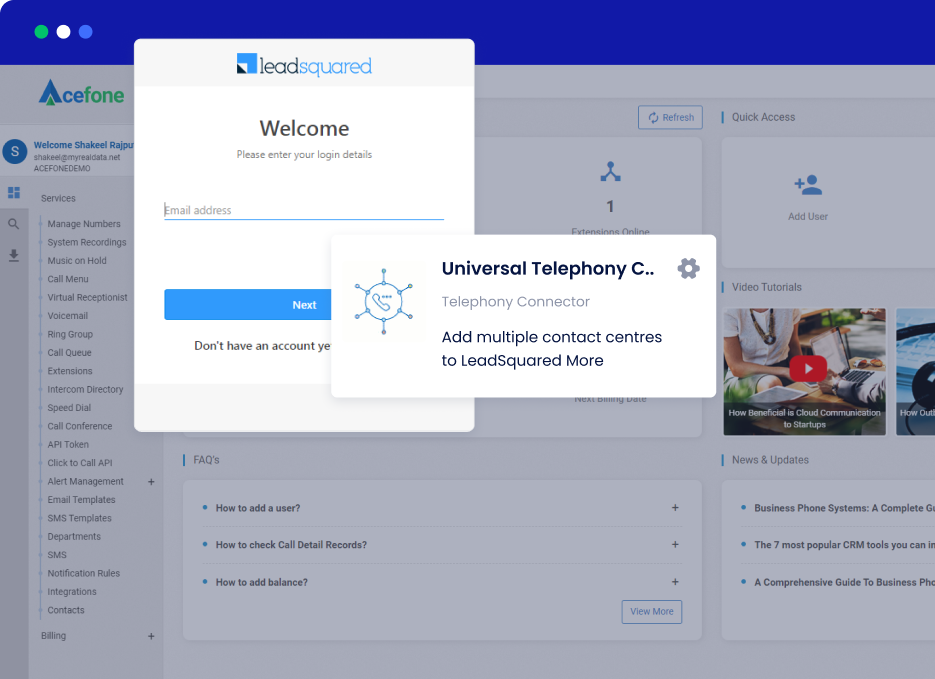Click the blue window control dot
This screenshot has width=935, height=679.
(85, 32)
